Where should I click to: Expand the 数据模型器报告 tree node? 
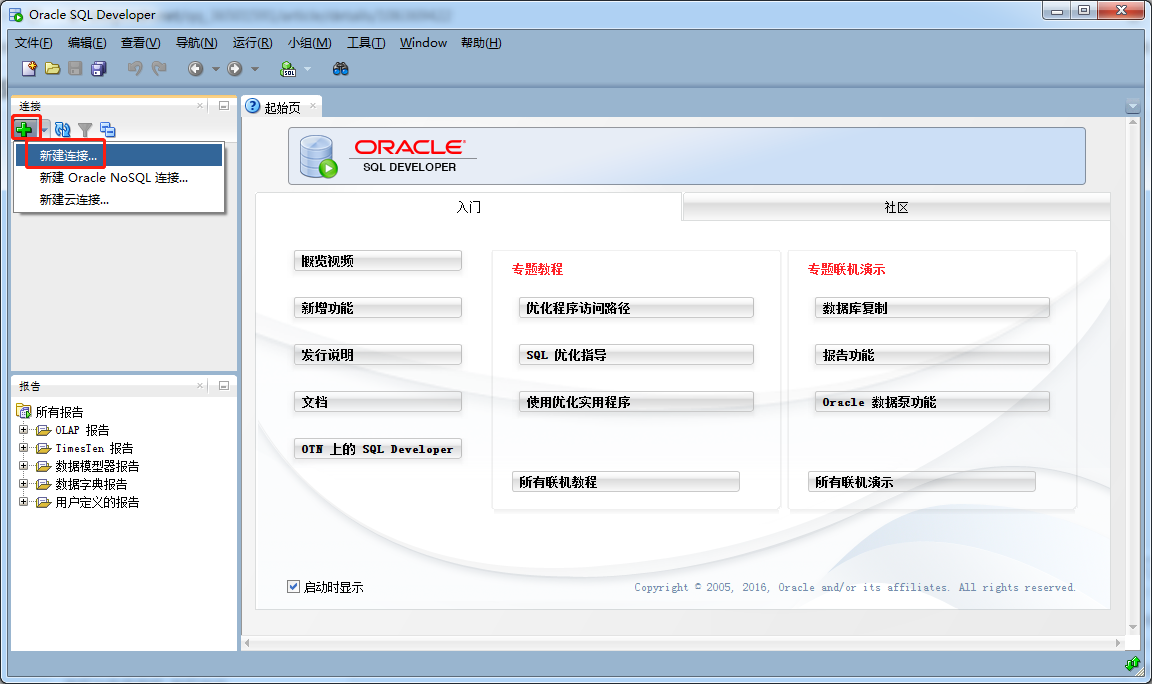pos(24,466)
